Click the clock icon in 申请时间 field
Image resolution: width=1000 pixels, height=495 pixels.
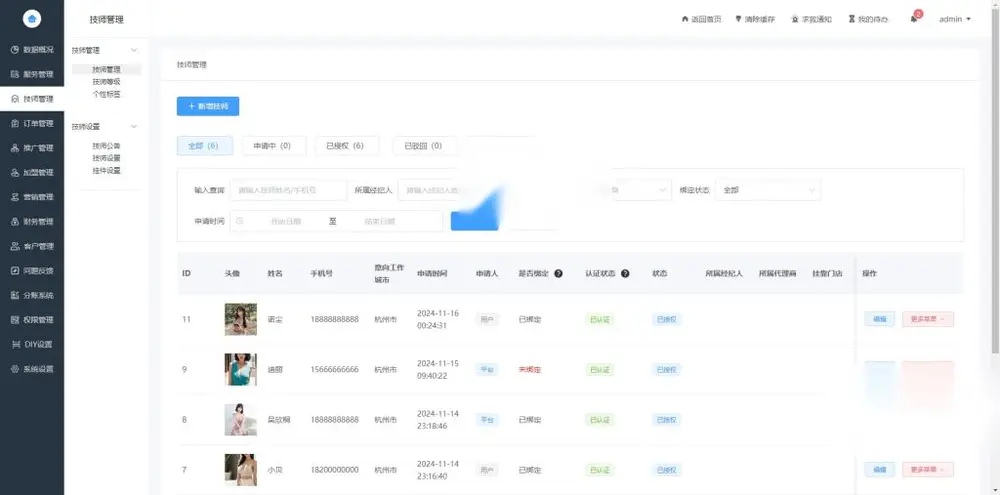[x=240, y=221]
